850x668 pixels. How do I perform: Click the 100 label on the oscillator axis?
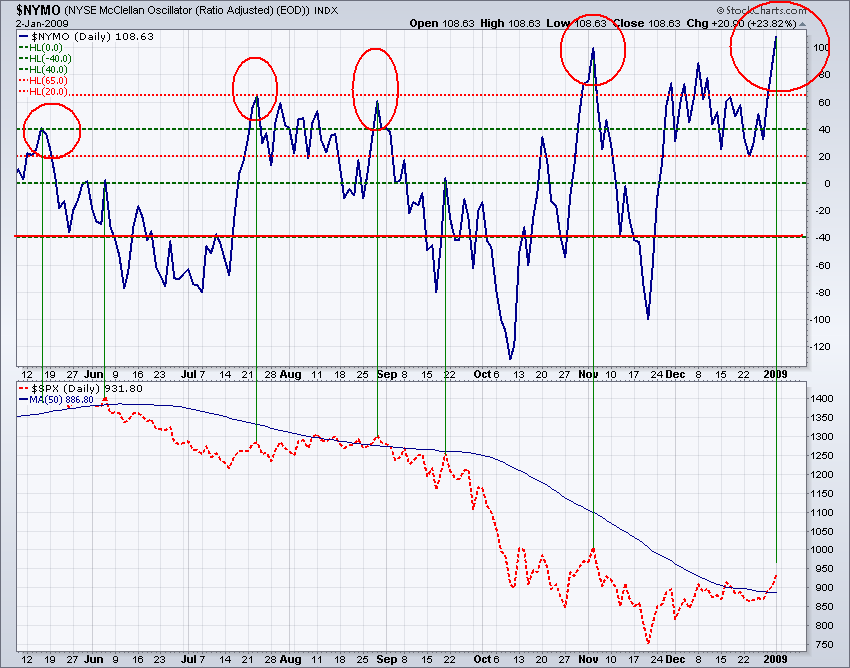click(821, 48)
